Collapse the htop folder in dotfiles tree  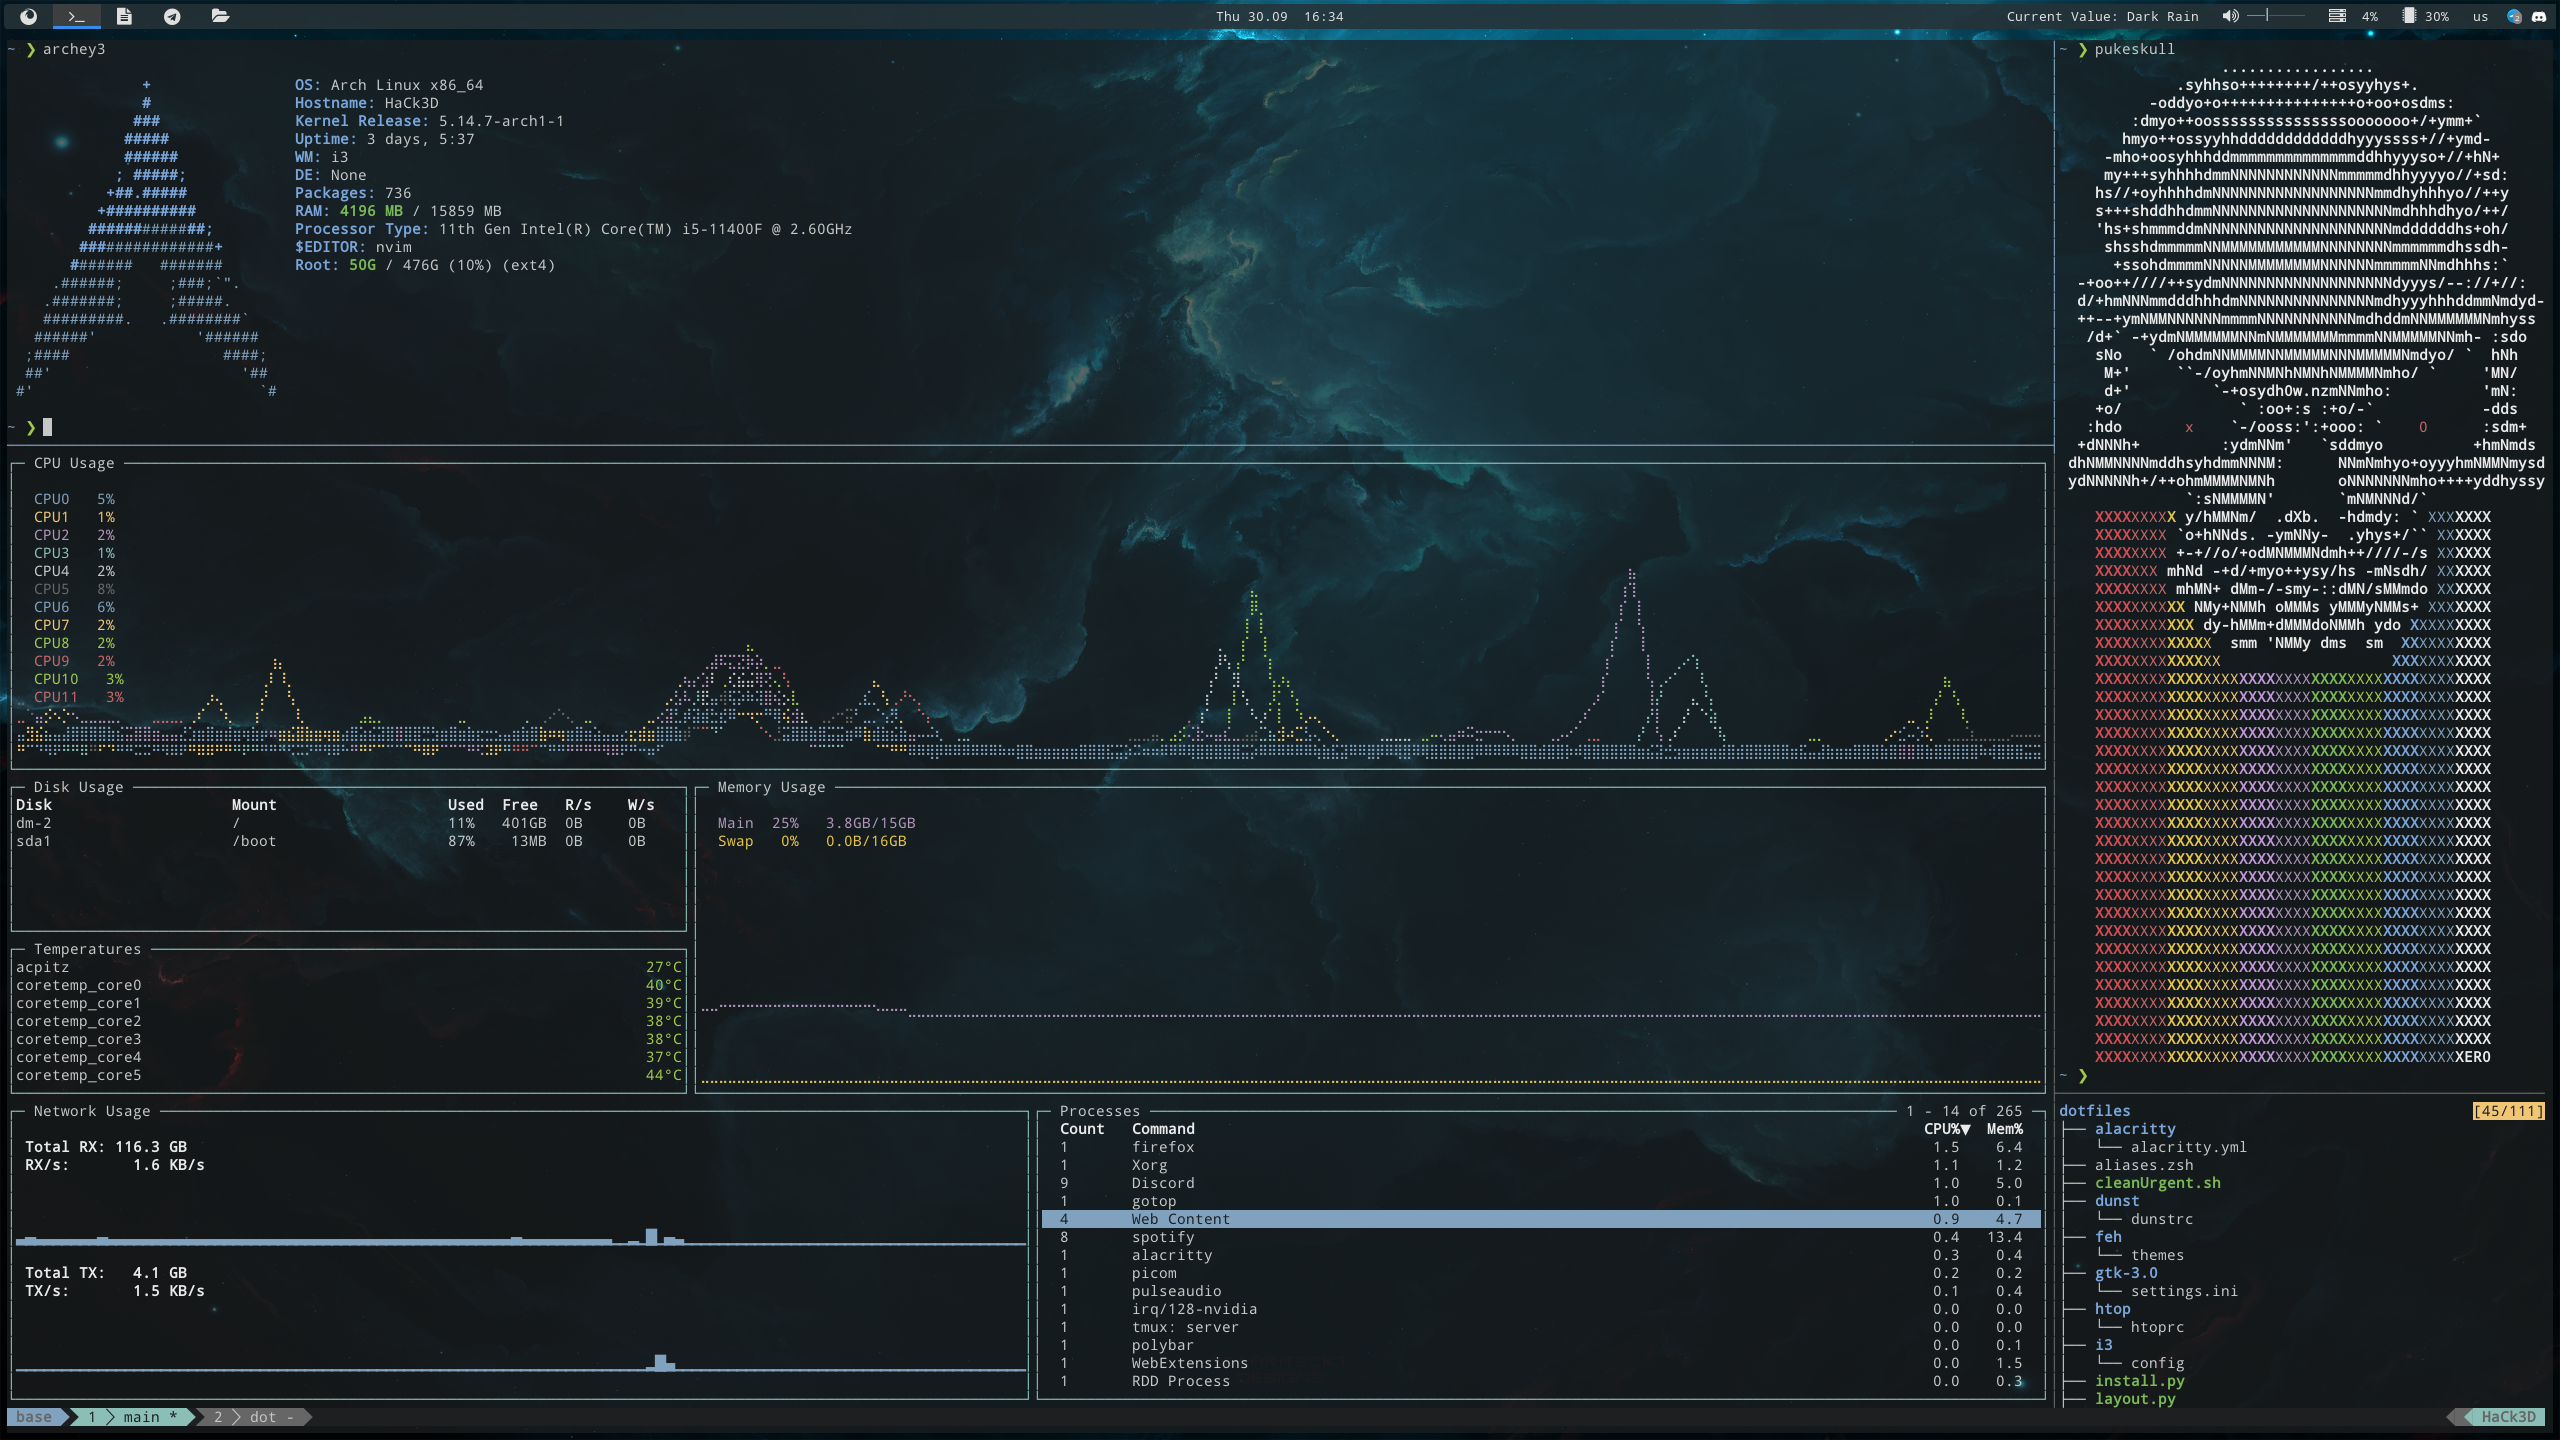(2112, 1309)
